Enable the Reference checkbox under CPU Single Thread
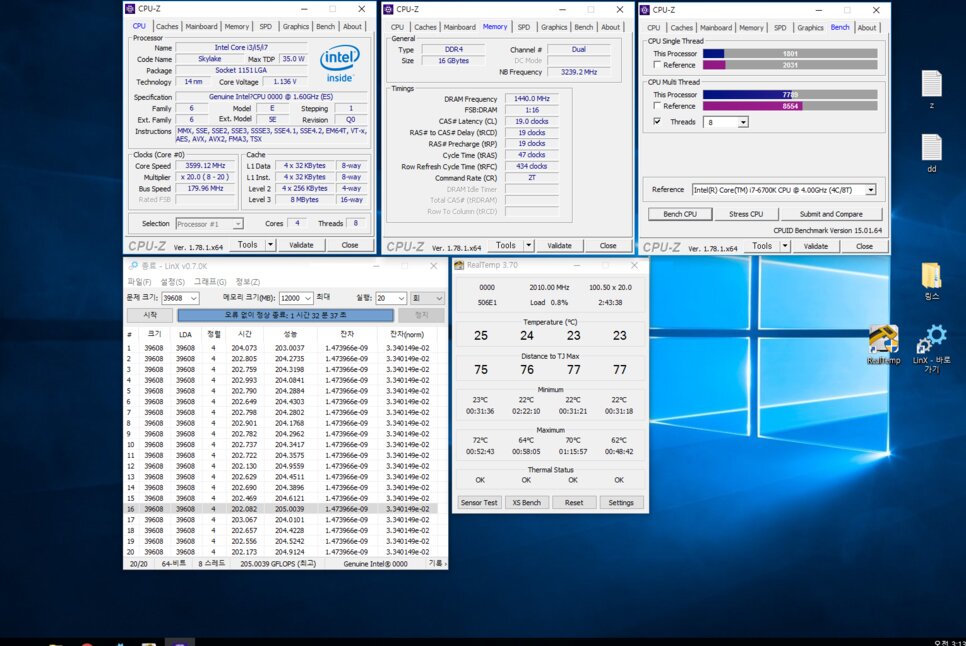Viewport: 966px width, 646px height. (657, 65)
